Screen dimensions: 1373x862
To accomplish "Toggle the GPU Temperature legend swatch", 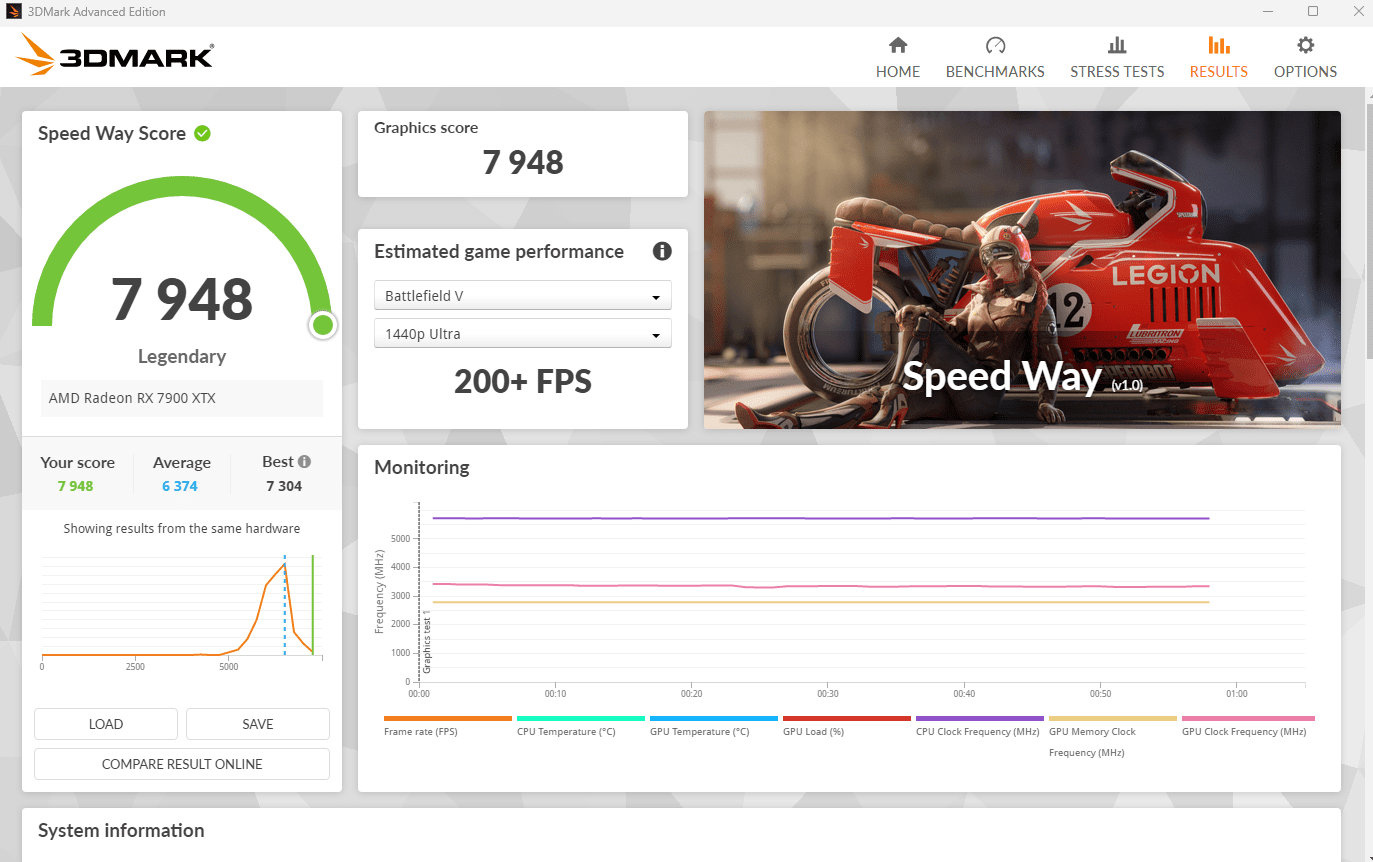I will [x=714, y=718].
